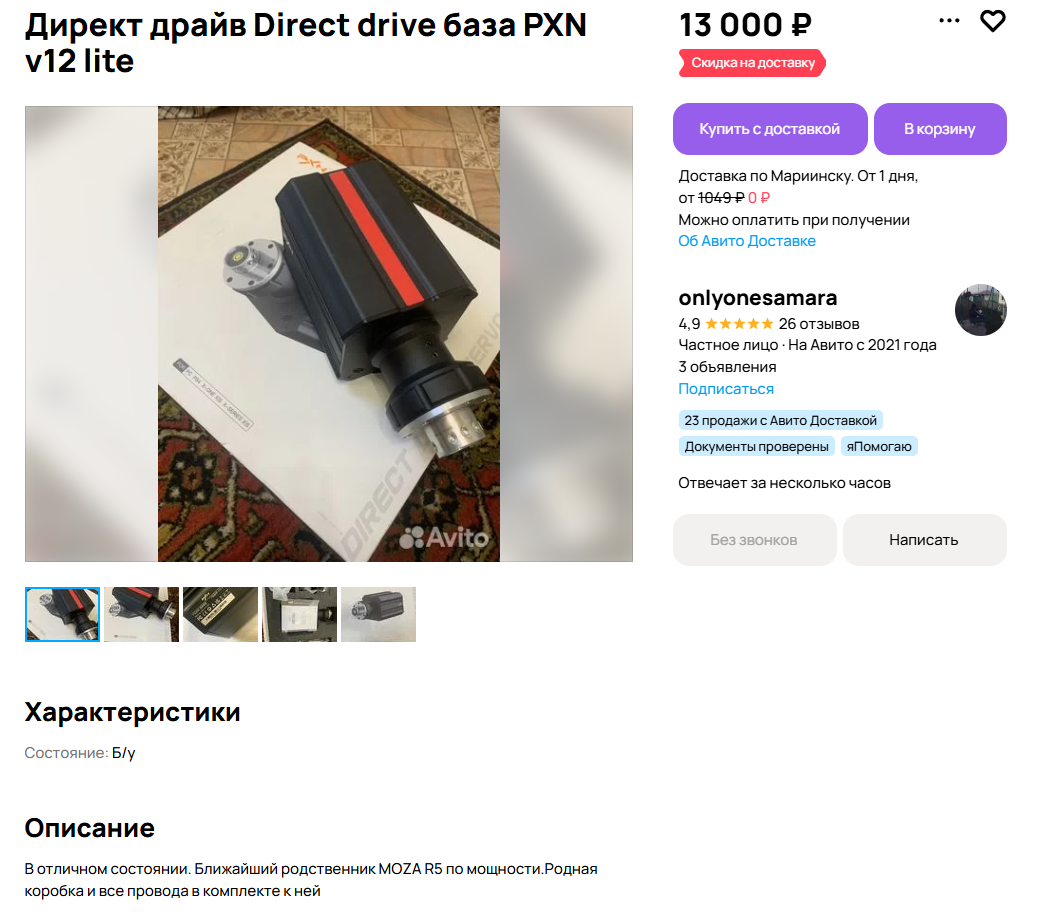Click the "Скидка на доставку" discount badge
1063x917 pixels.
pyautogui.click(x=753, y=63)
